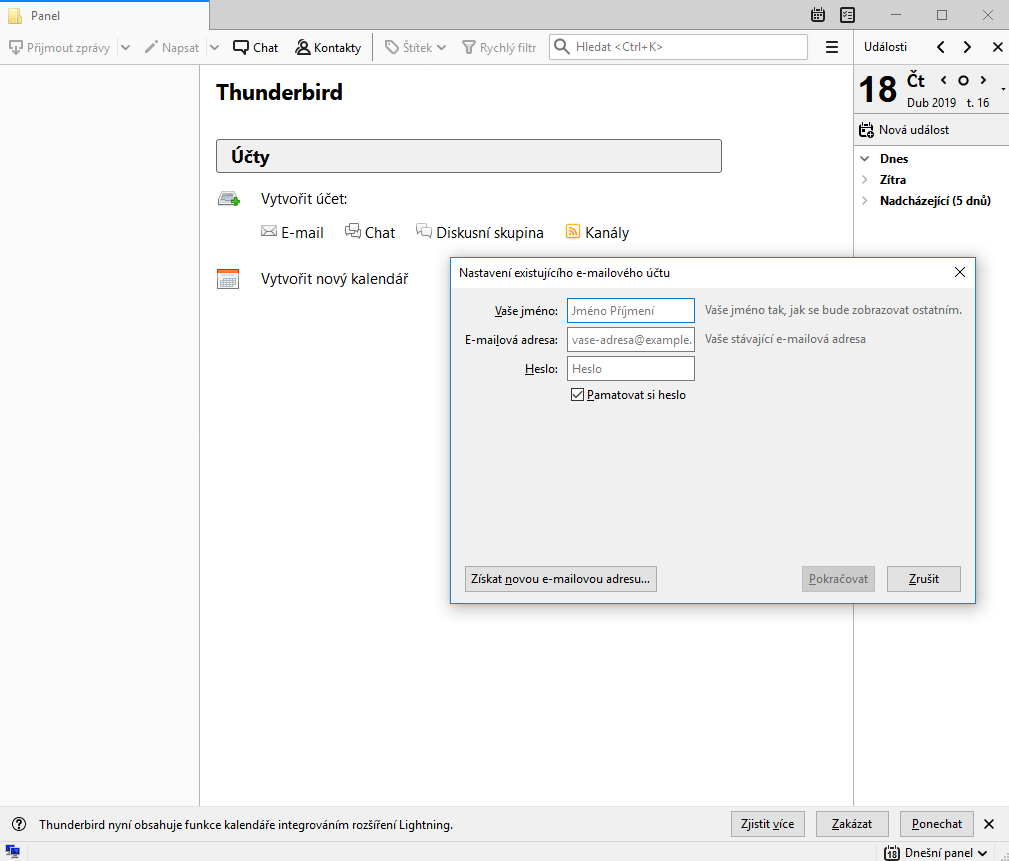Go to next day in mini calendar
The image size is (1009, 861).
tap(983, 80)
